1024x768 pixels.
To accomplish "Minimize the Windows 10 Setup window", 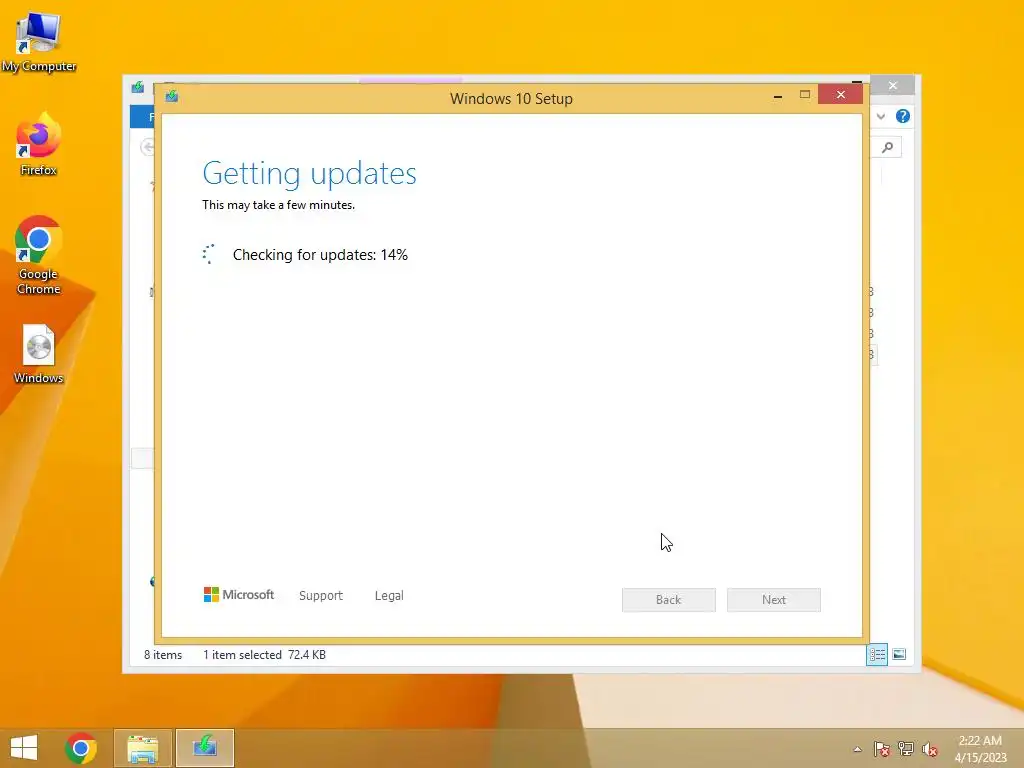I will 778,96.
